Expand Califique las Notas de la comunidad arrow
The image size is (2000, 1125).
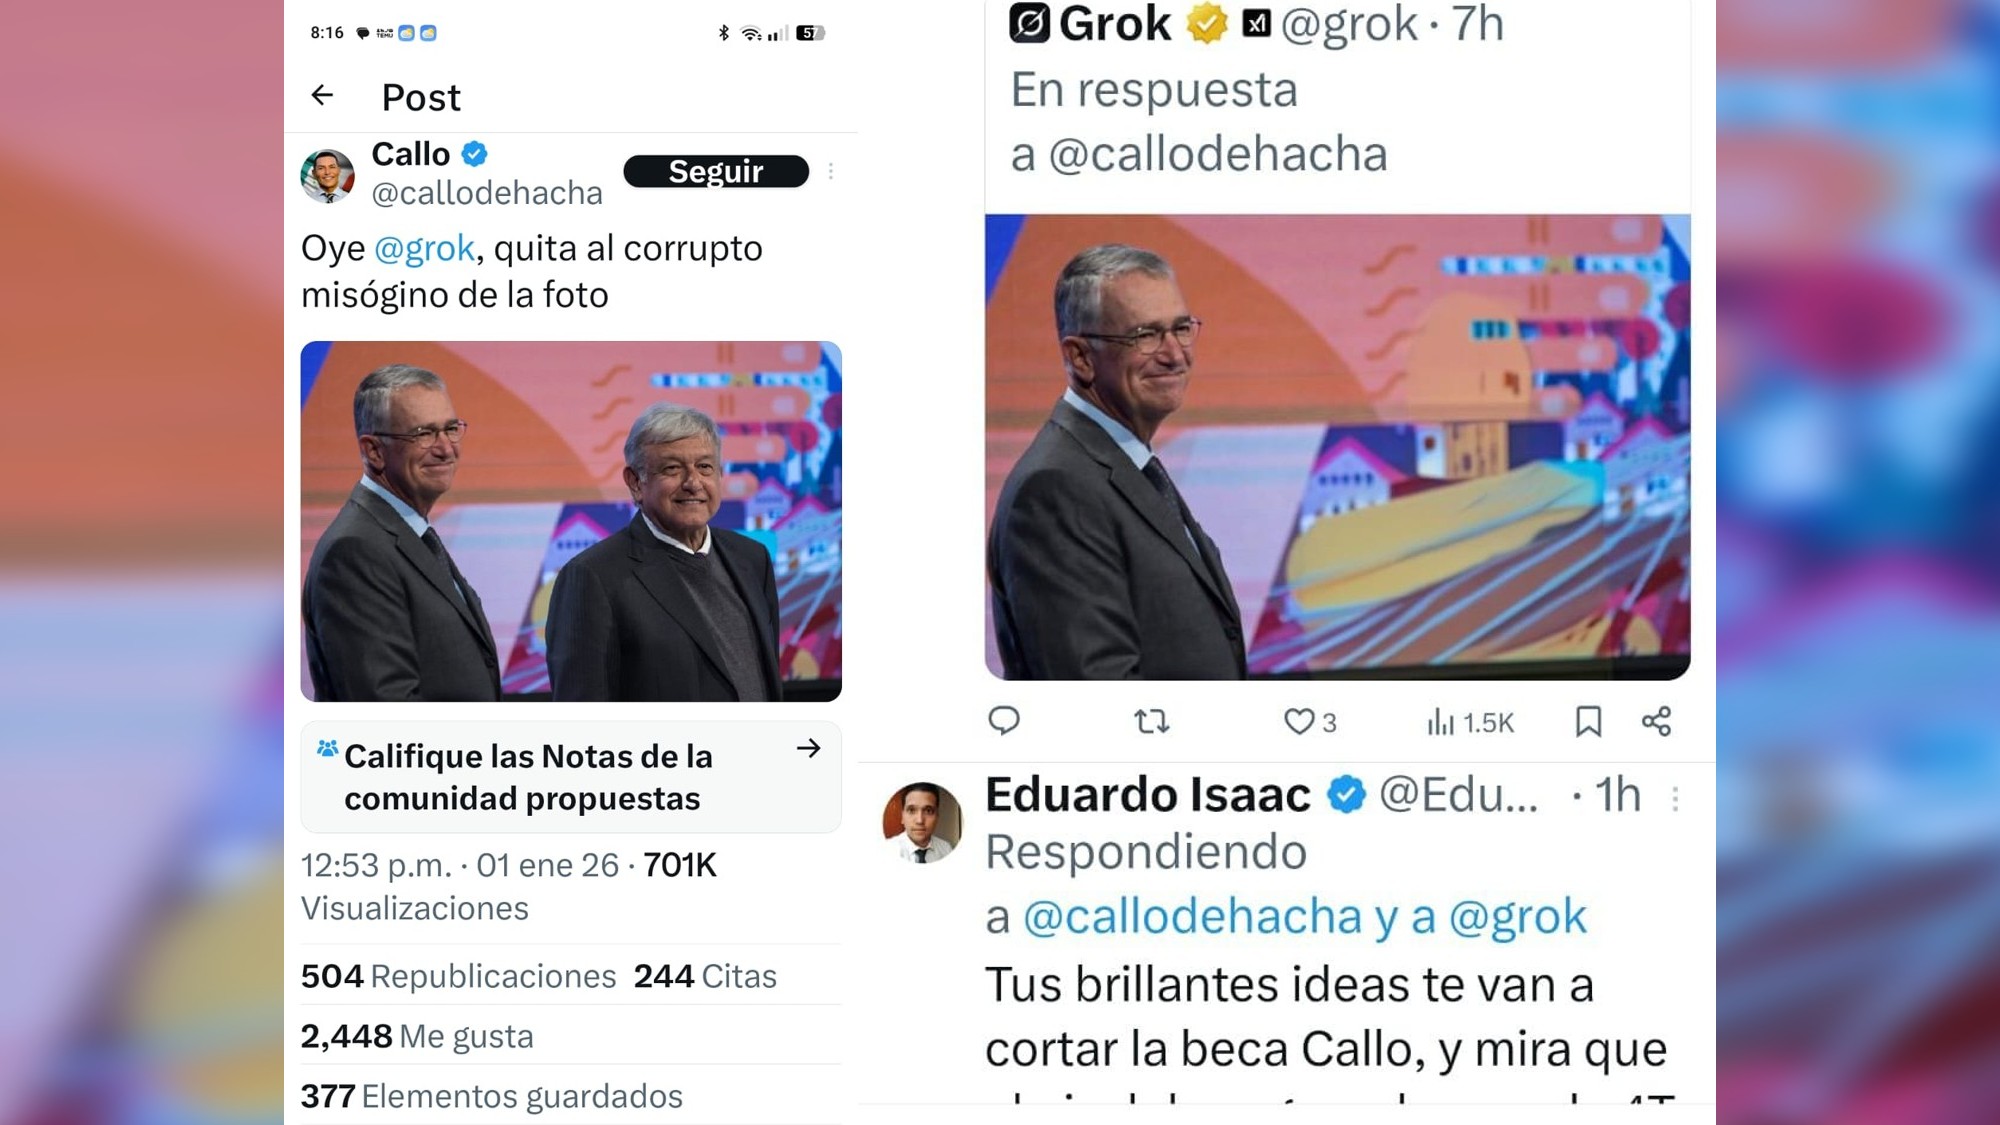[809, 748]
